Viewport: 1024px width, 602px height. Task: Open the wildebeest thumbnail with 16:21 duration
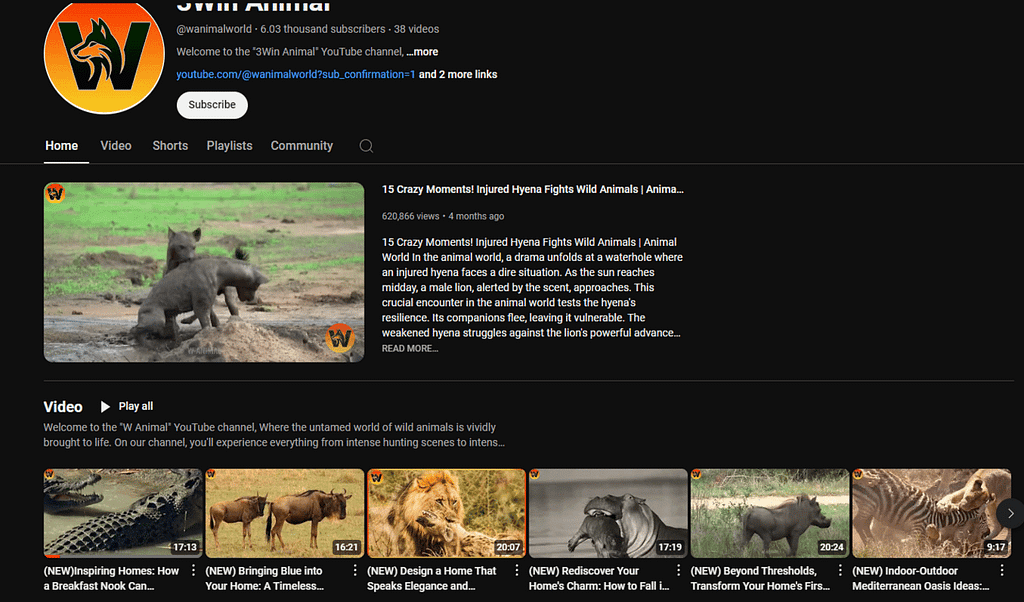[x=285, y=513]
